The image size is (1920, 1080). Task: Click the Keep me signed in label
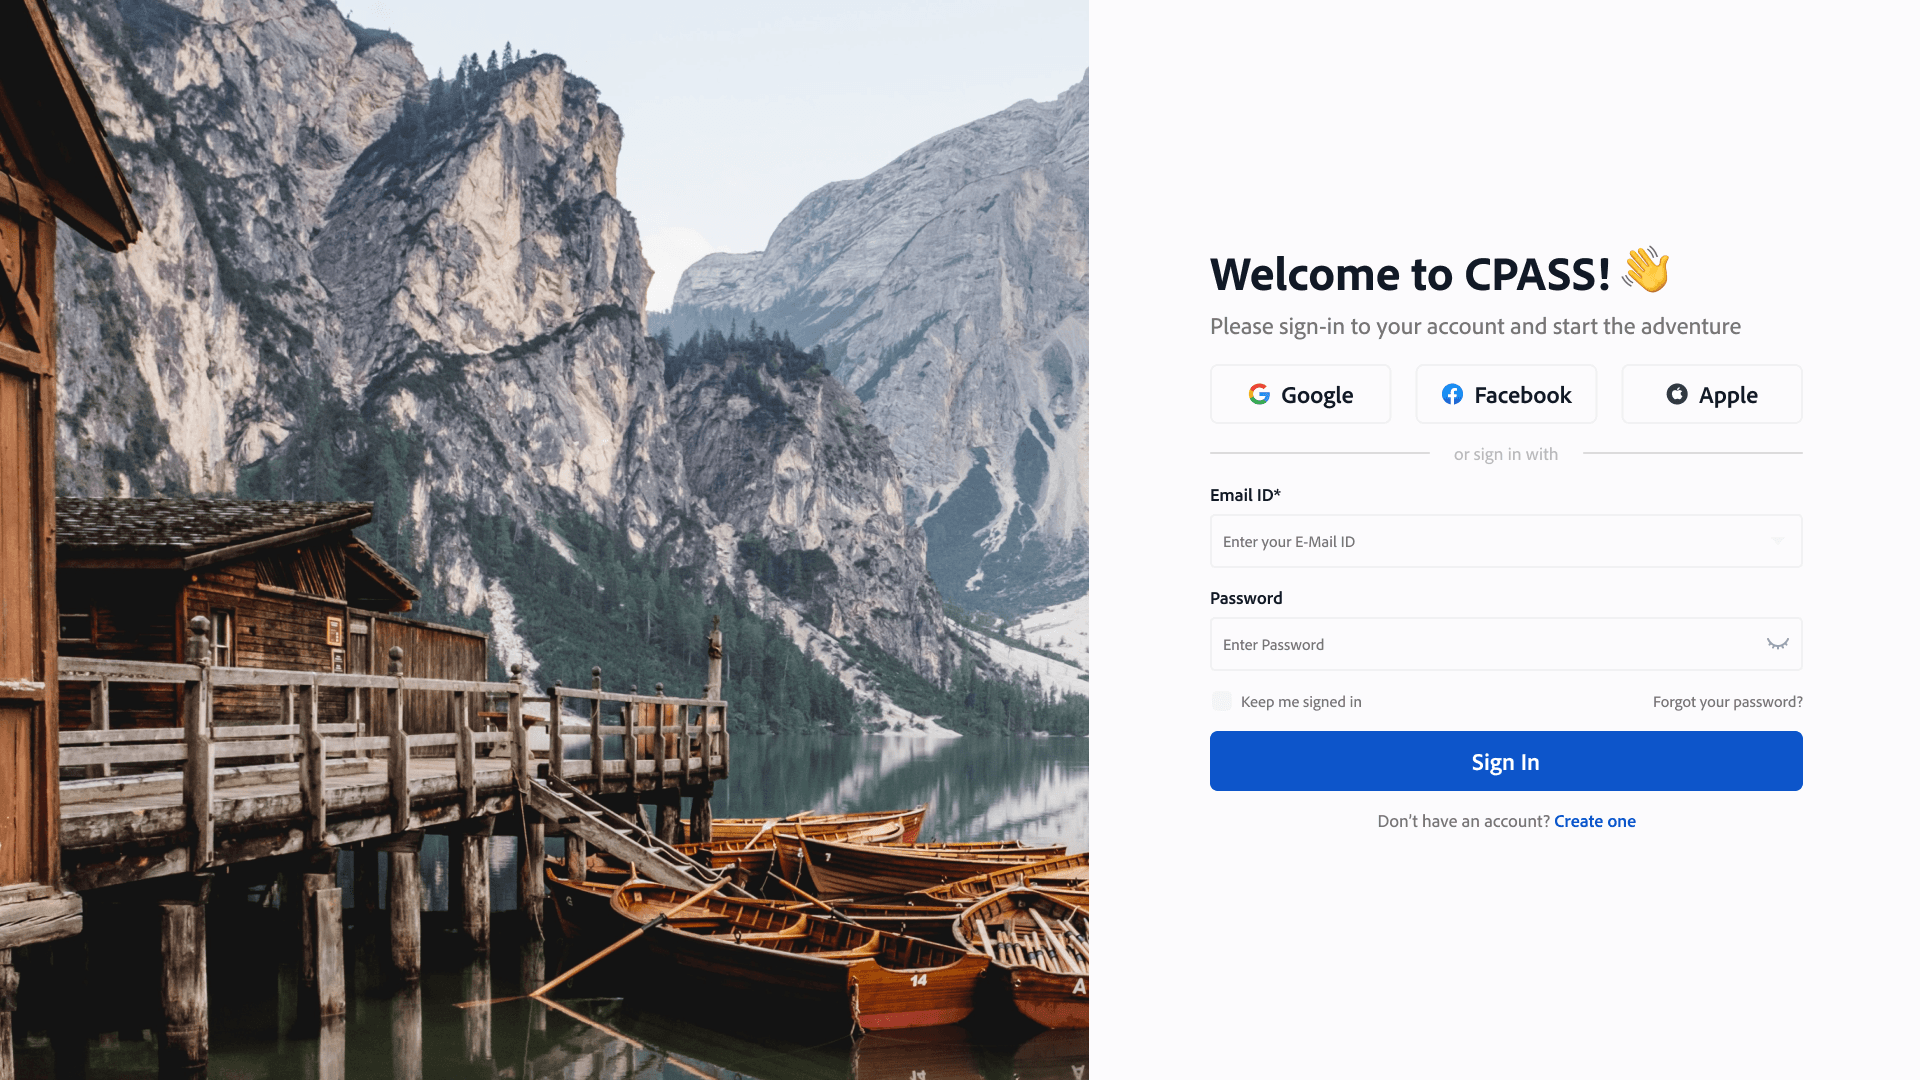[1301, 702]
